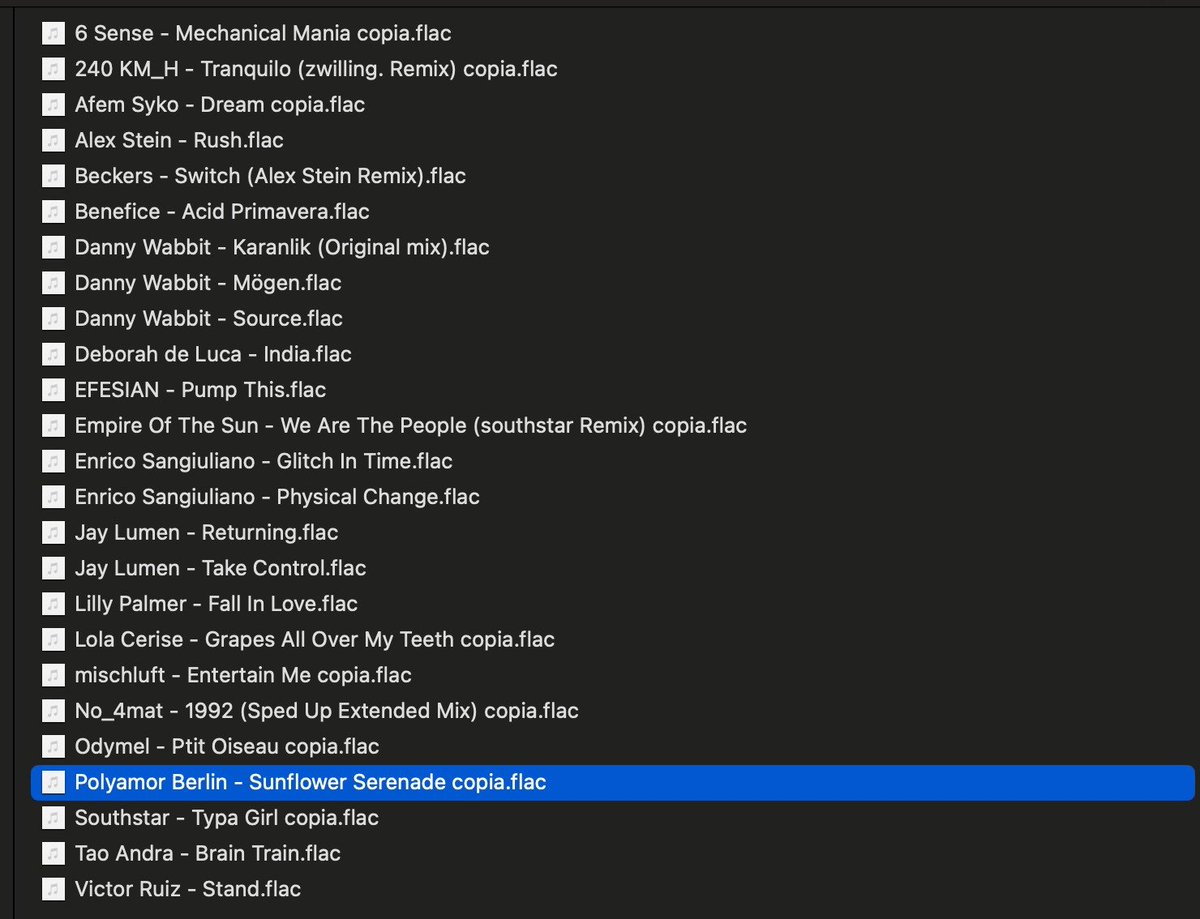Choose "Enrico Sangiuliano - Physical Change.flac"
This screenshot has width=1200, height=919.
click(277, 497)
